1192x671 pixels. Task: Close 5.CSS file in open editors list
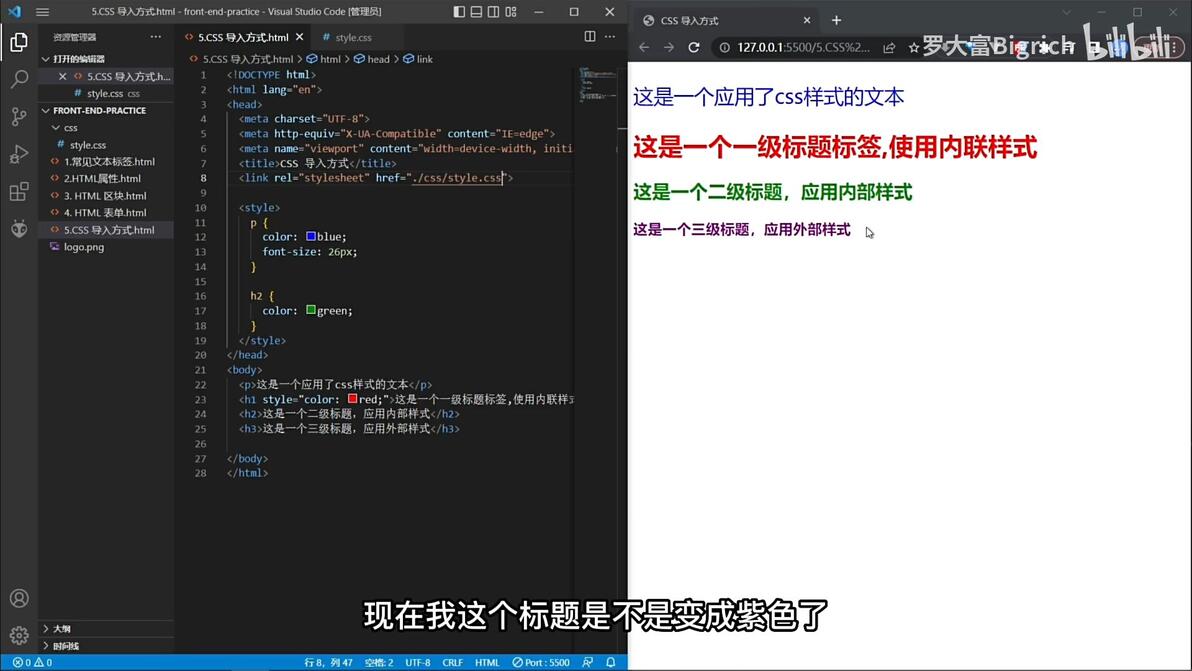click(x=62, y=76)
